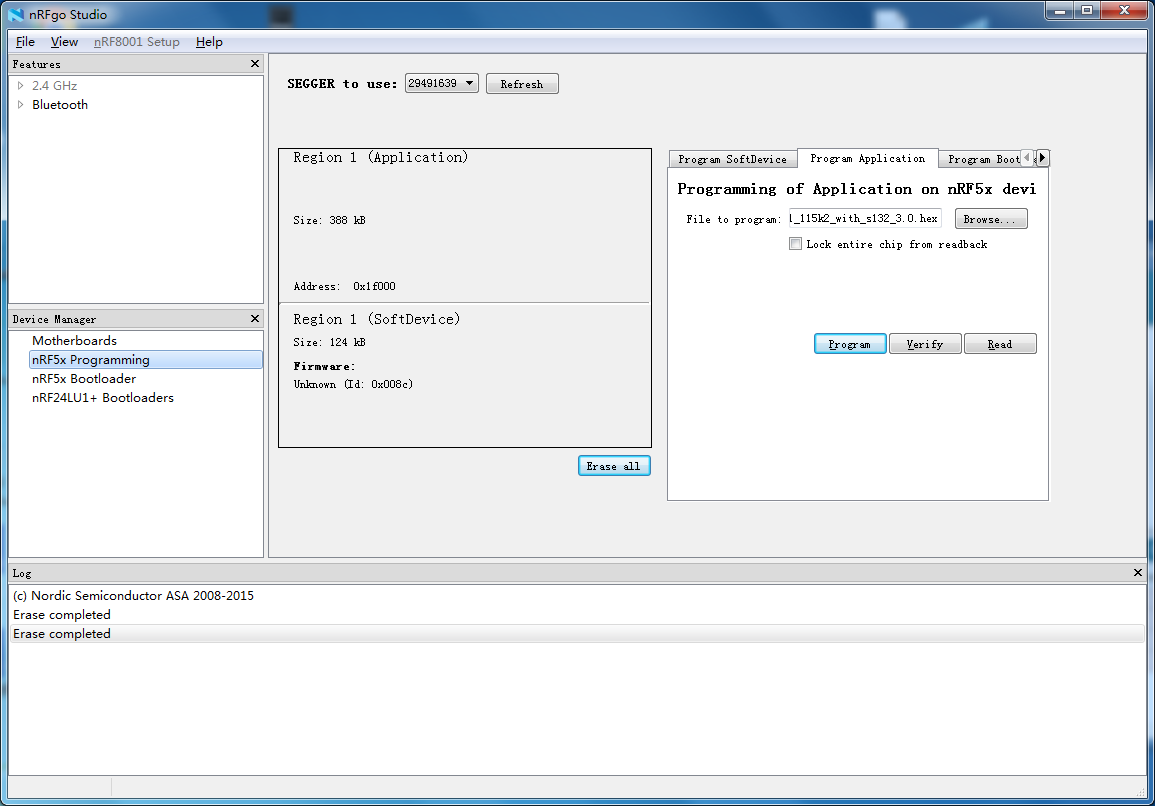Click the Nordic Semiconductor copyright log line

[x=133, y=595]
